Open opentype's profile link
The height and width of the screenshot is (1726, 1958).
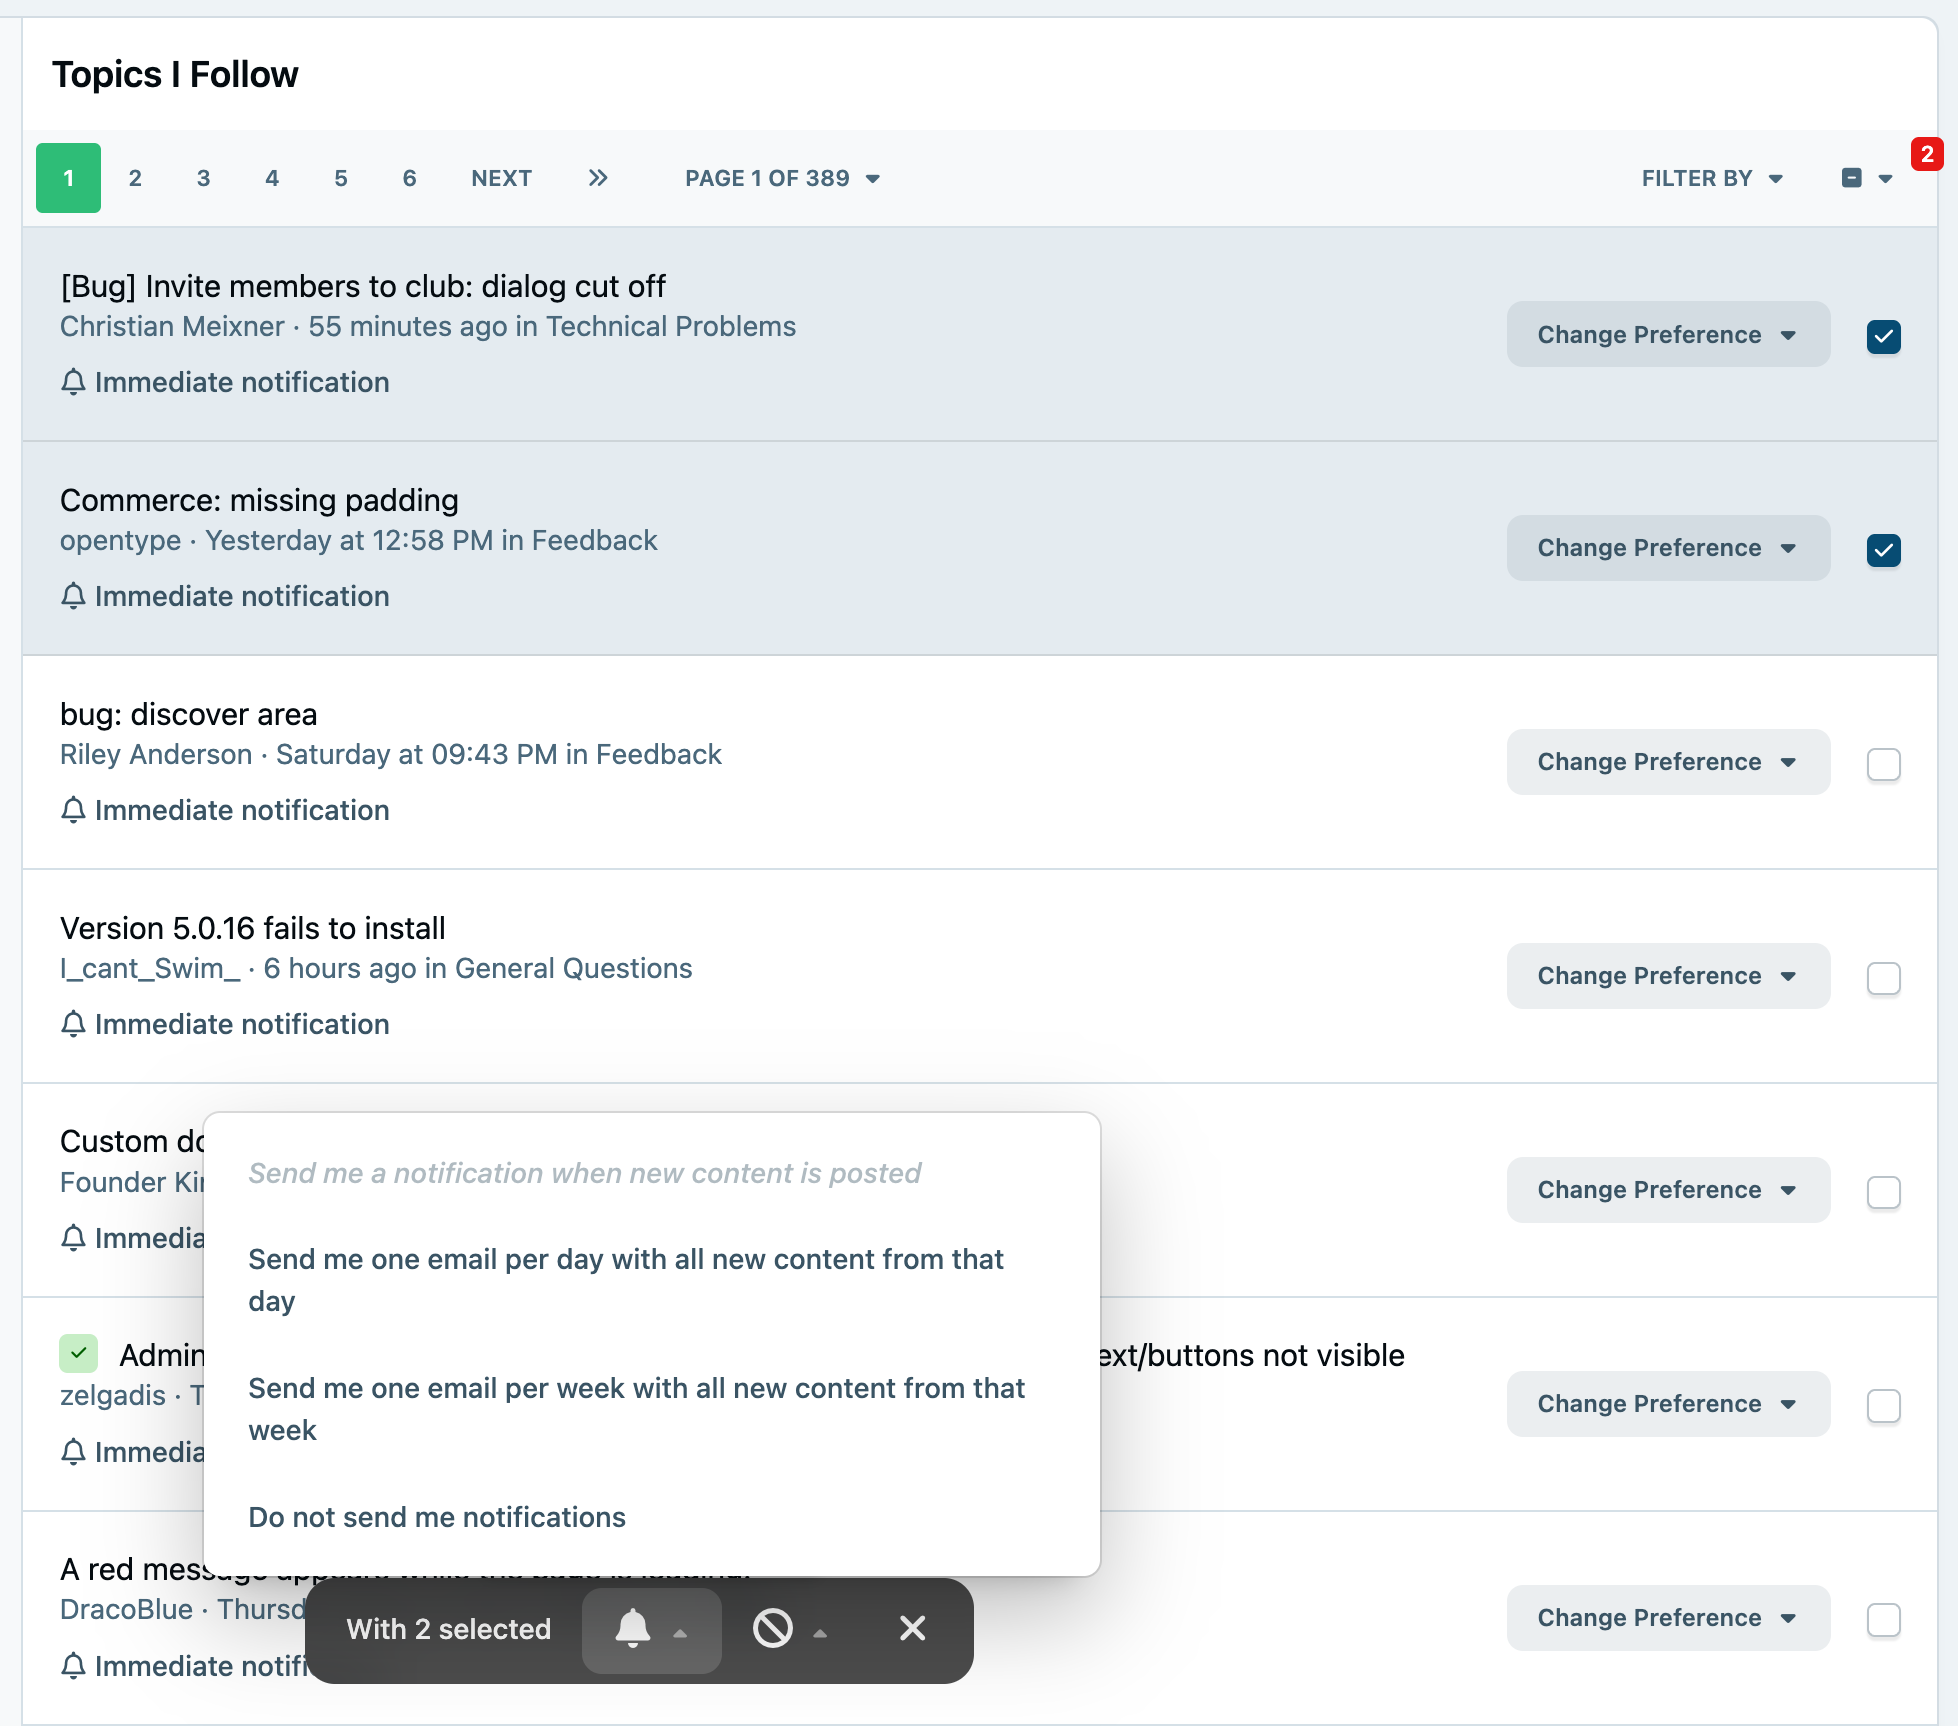[x=120, y=541]
